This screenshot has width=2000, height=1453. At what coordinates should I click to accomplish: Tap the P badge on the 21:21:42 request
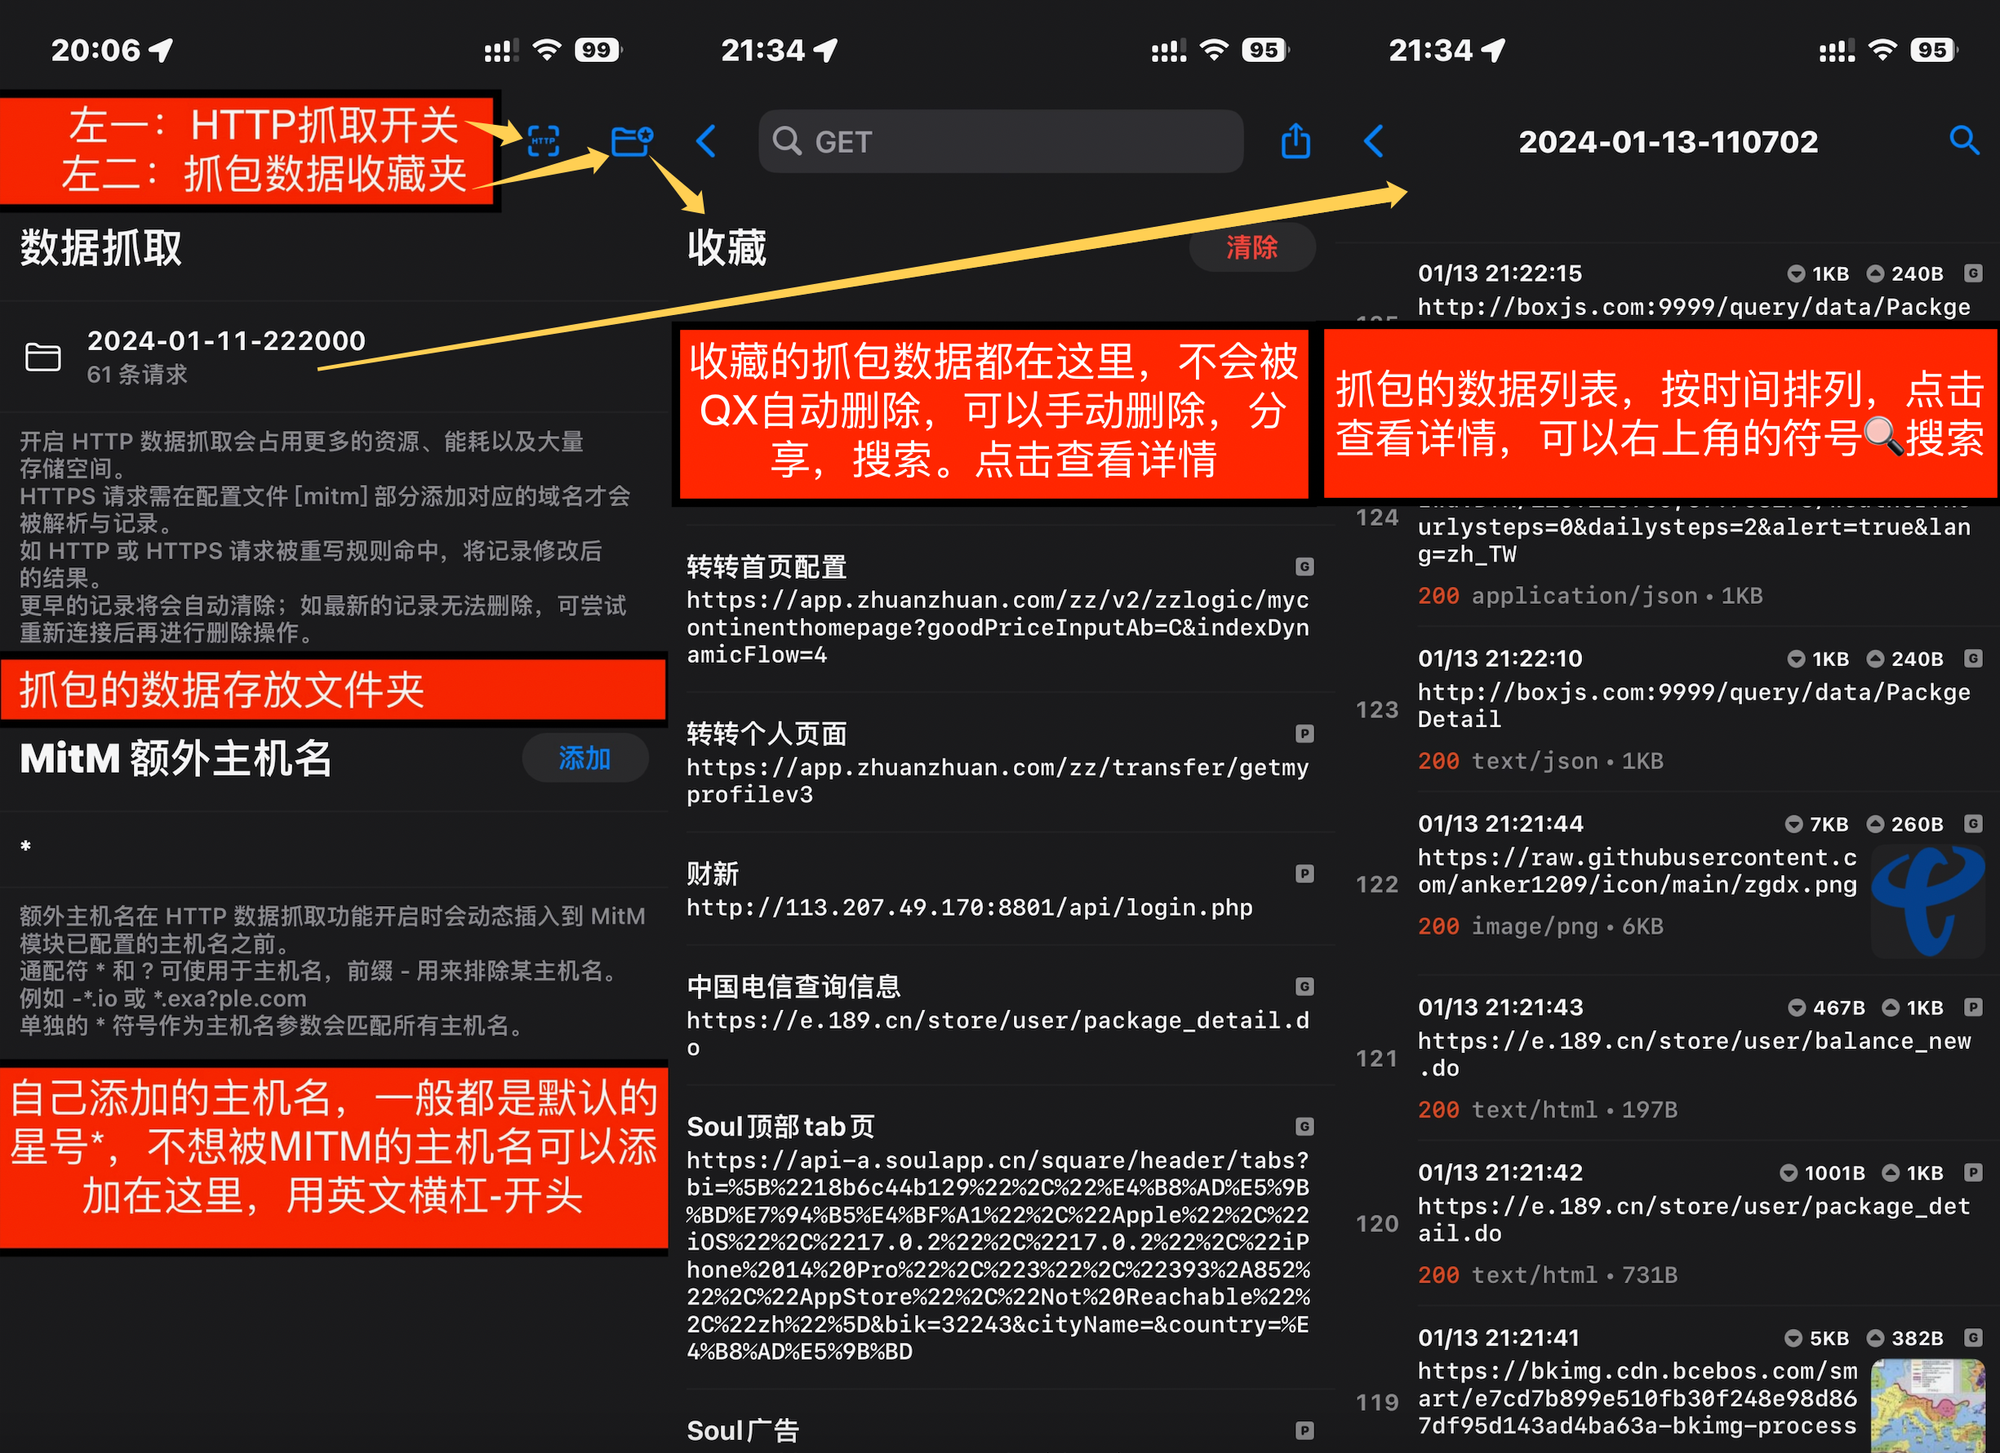(1972, 1172)
